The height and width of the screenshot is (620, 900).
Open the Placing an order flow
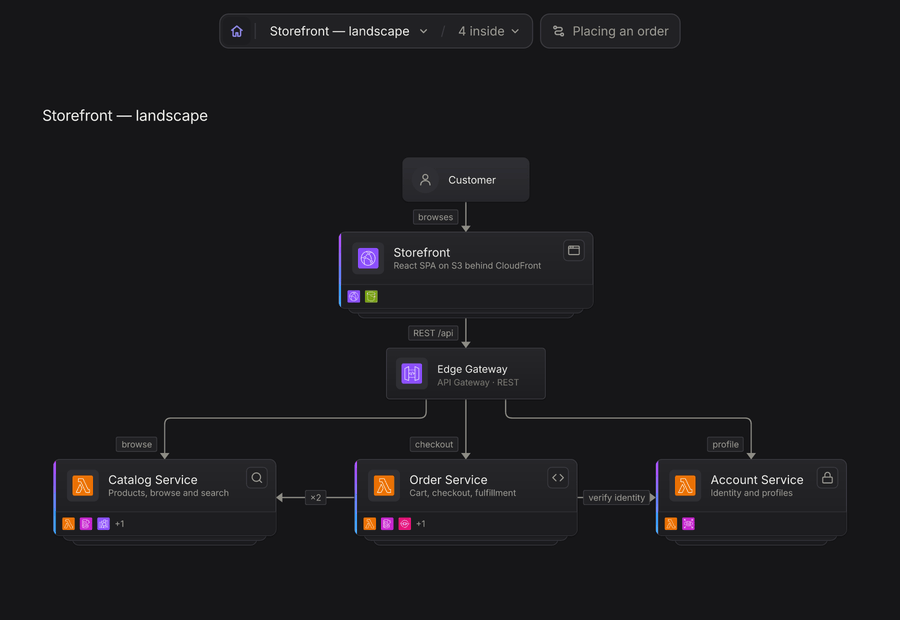point(610,31)
